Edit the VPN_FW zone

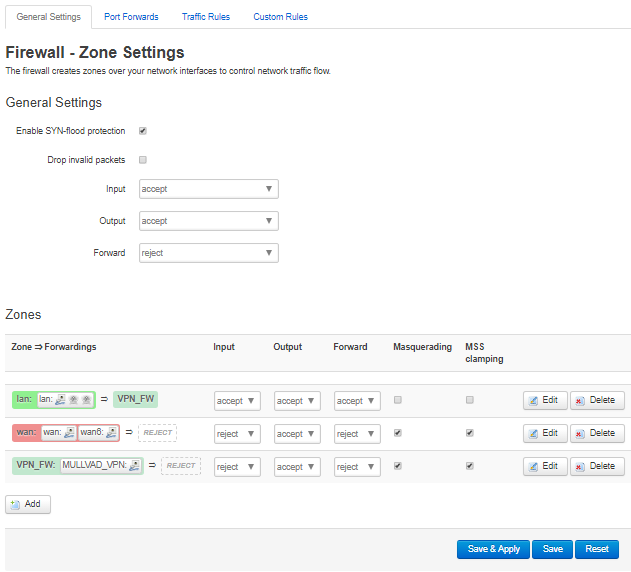click(545, 467)
